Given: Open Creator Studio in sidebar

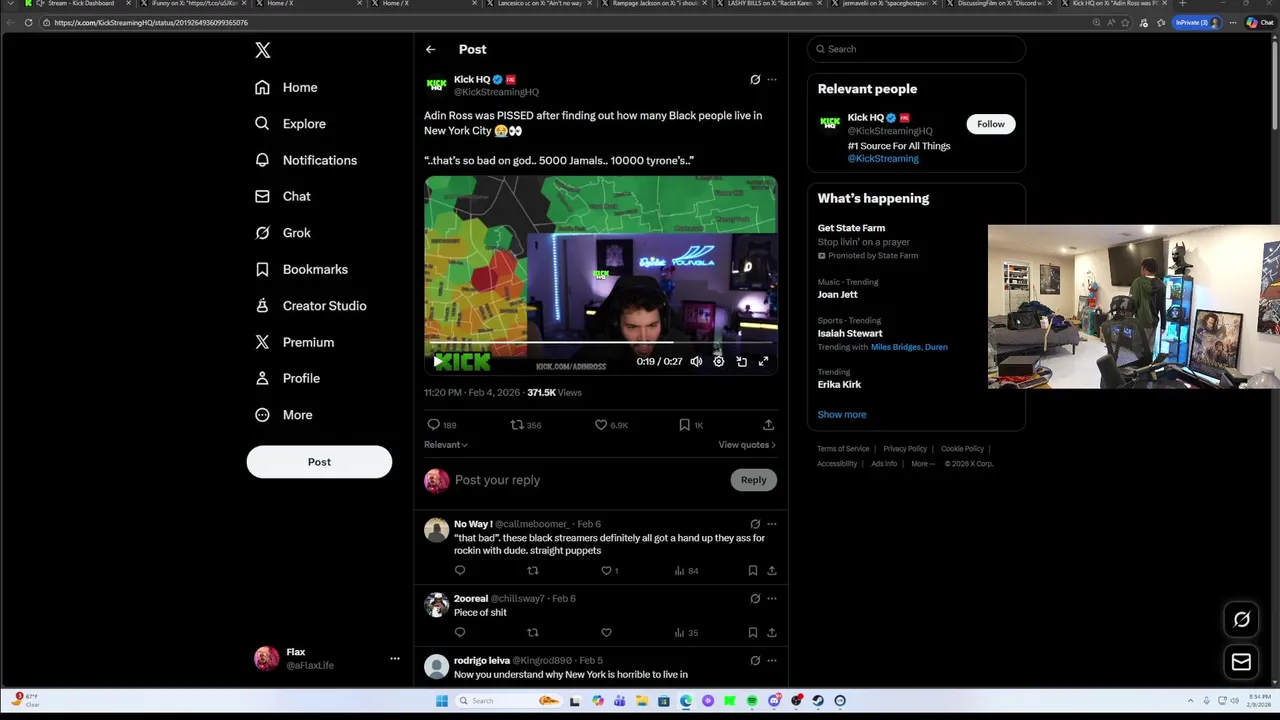Looking at the screenshot, I should [310, 306].
